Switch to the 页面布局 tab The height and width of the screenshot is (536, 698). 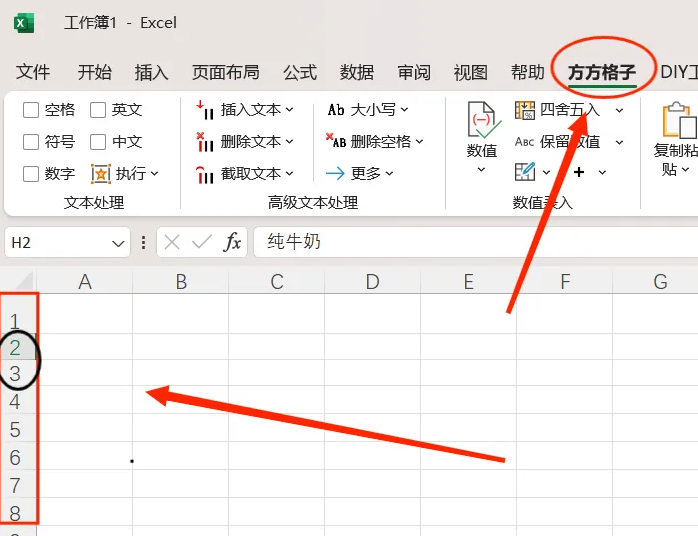tap(226, 72)
